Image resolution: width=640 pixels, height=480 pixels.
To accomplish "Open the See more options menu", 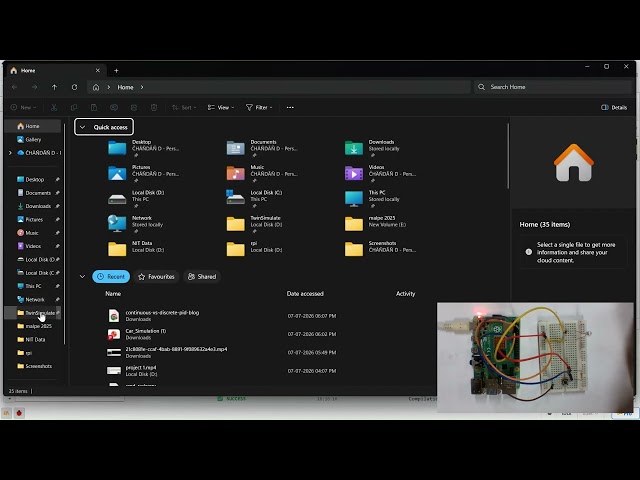I will [290, 107].
